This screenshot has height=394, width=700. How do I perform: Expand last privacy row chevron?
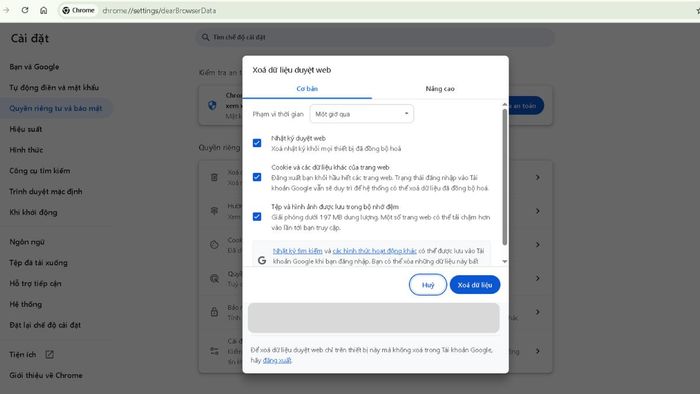point(538,351)
